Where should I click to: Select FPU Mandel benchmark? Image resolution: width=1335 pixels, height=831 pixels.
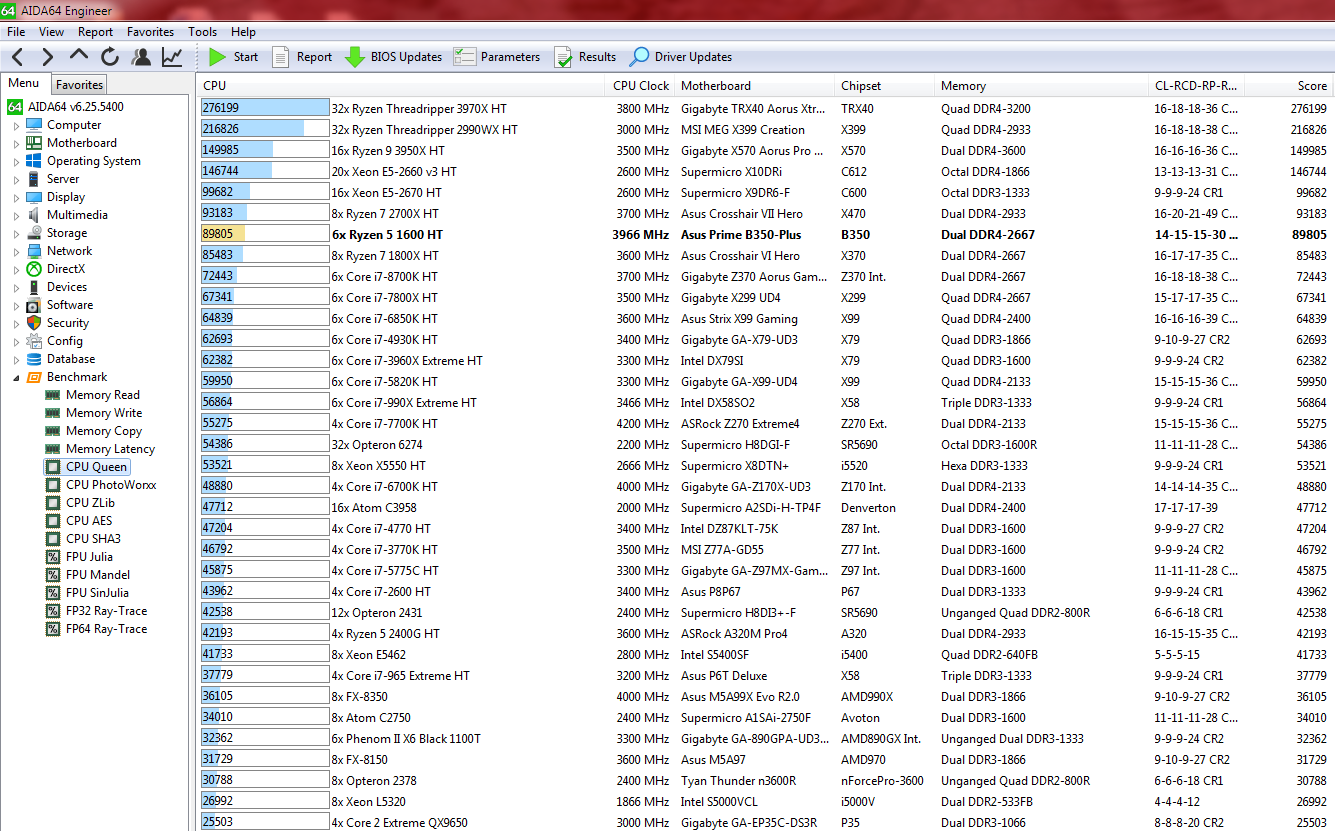click(x=97, y=575)
